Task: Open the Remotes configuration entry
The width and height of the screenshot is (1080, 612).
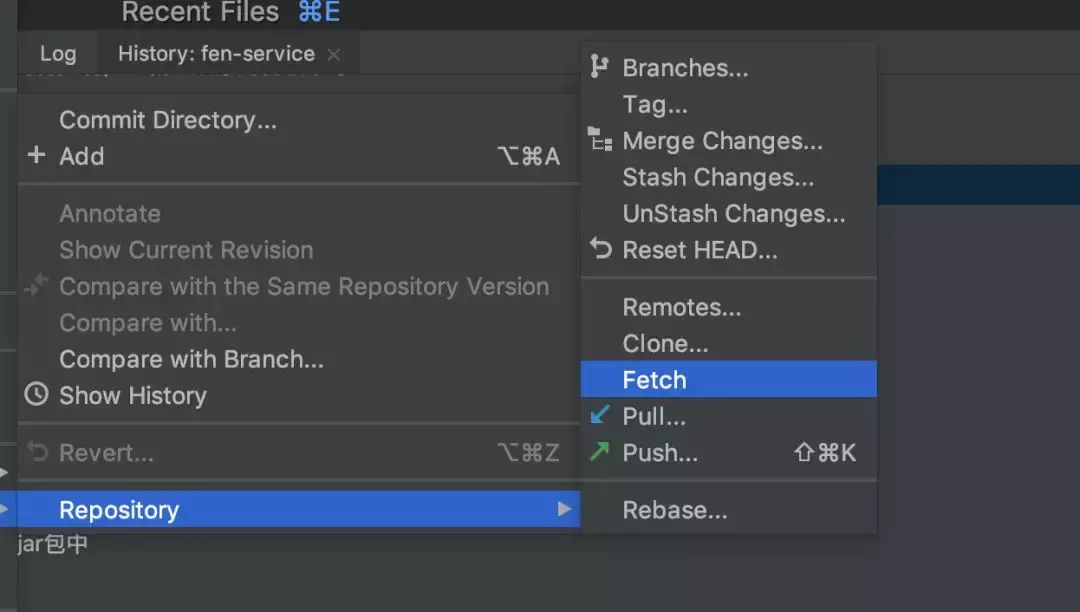Action: pos(682,308)
